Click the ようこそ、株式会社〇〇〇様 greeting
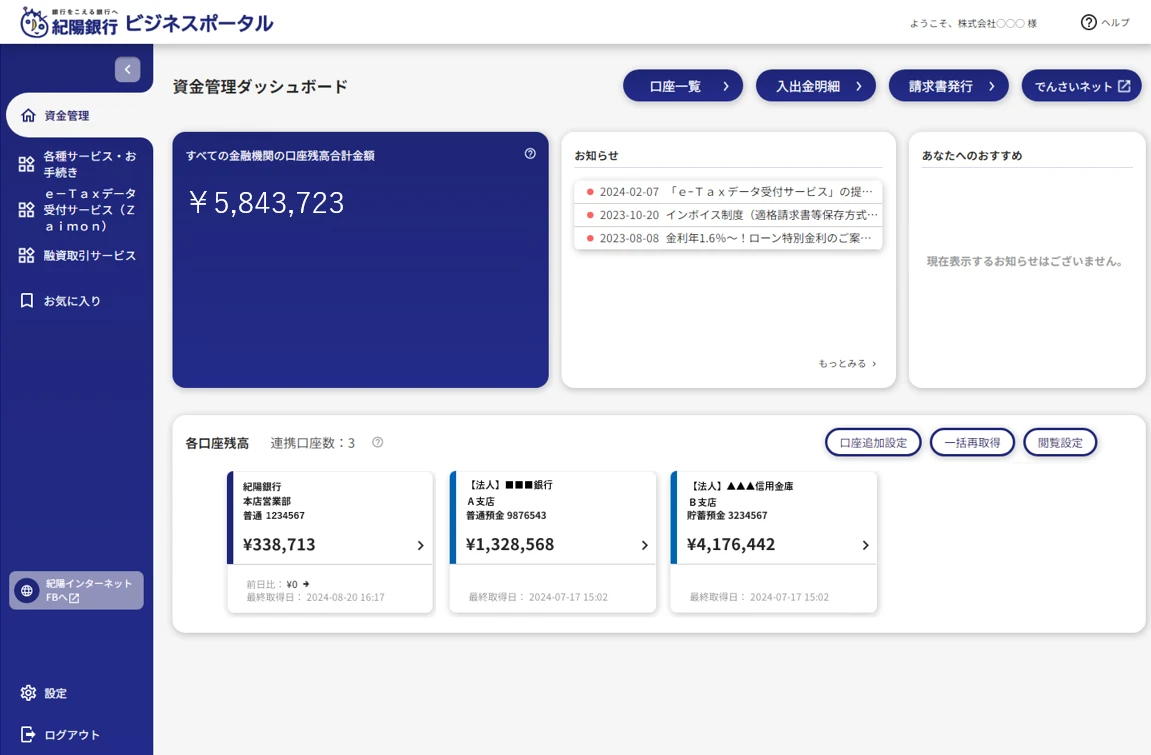Screen dimensions: 1151x755 click(973, 23)
